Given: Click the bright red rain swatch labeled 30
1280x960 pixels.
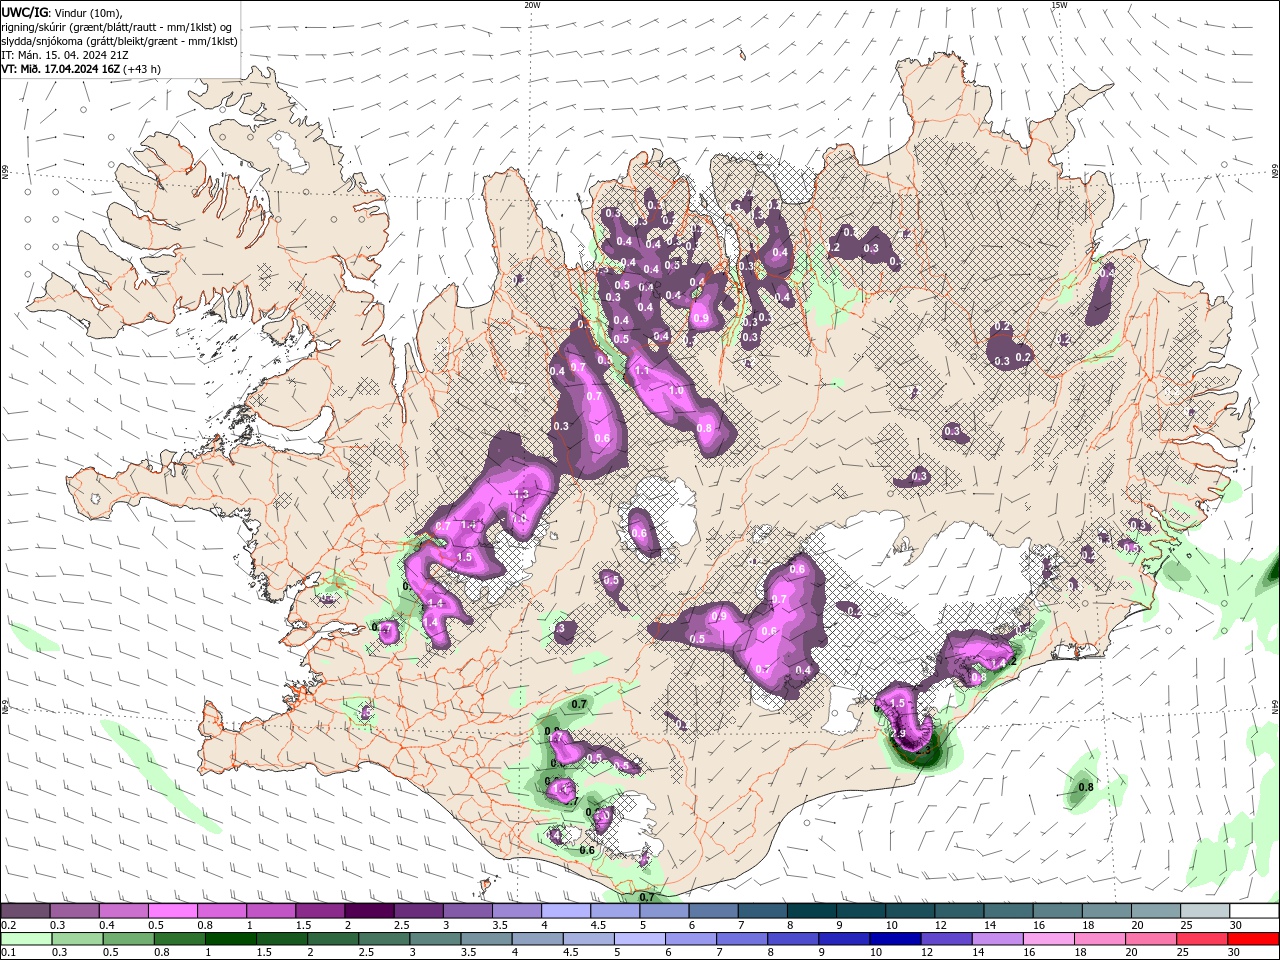Looking at the screenshot, I should 1254,939.
